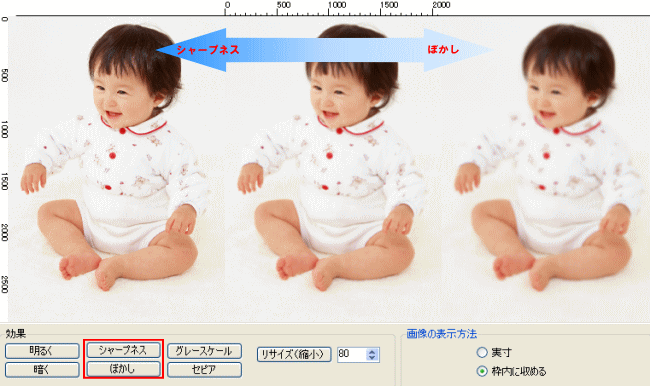Click the リサイズ(縮小) button
This screenshot has width=650, height=386.
(294, 354)
